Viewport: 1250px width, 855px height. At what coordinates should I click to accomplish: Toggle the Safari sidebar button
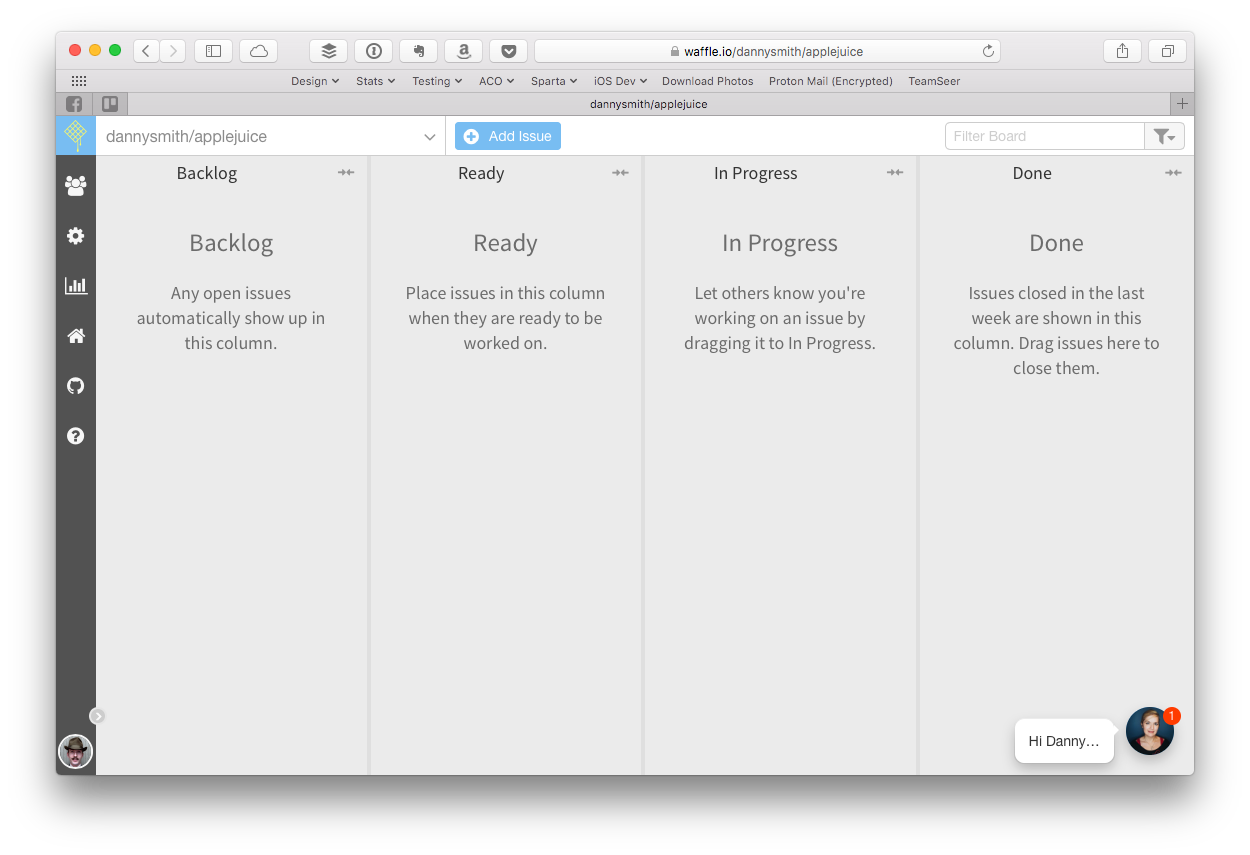point(213,51)
